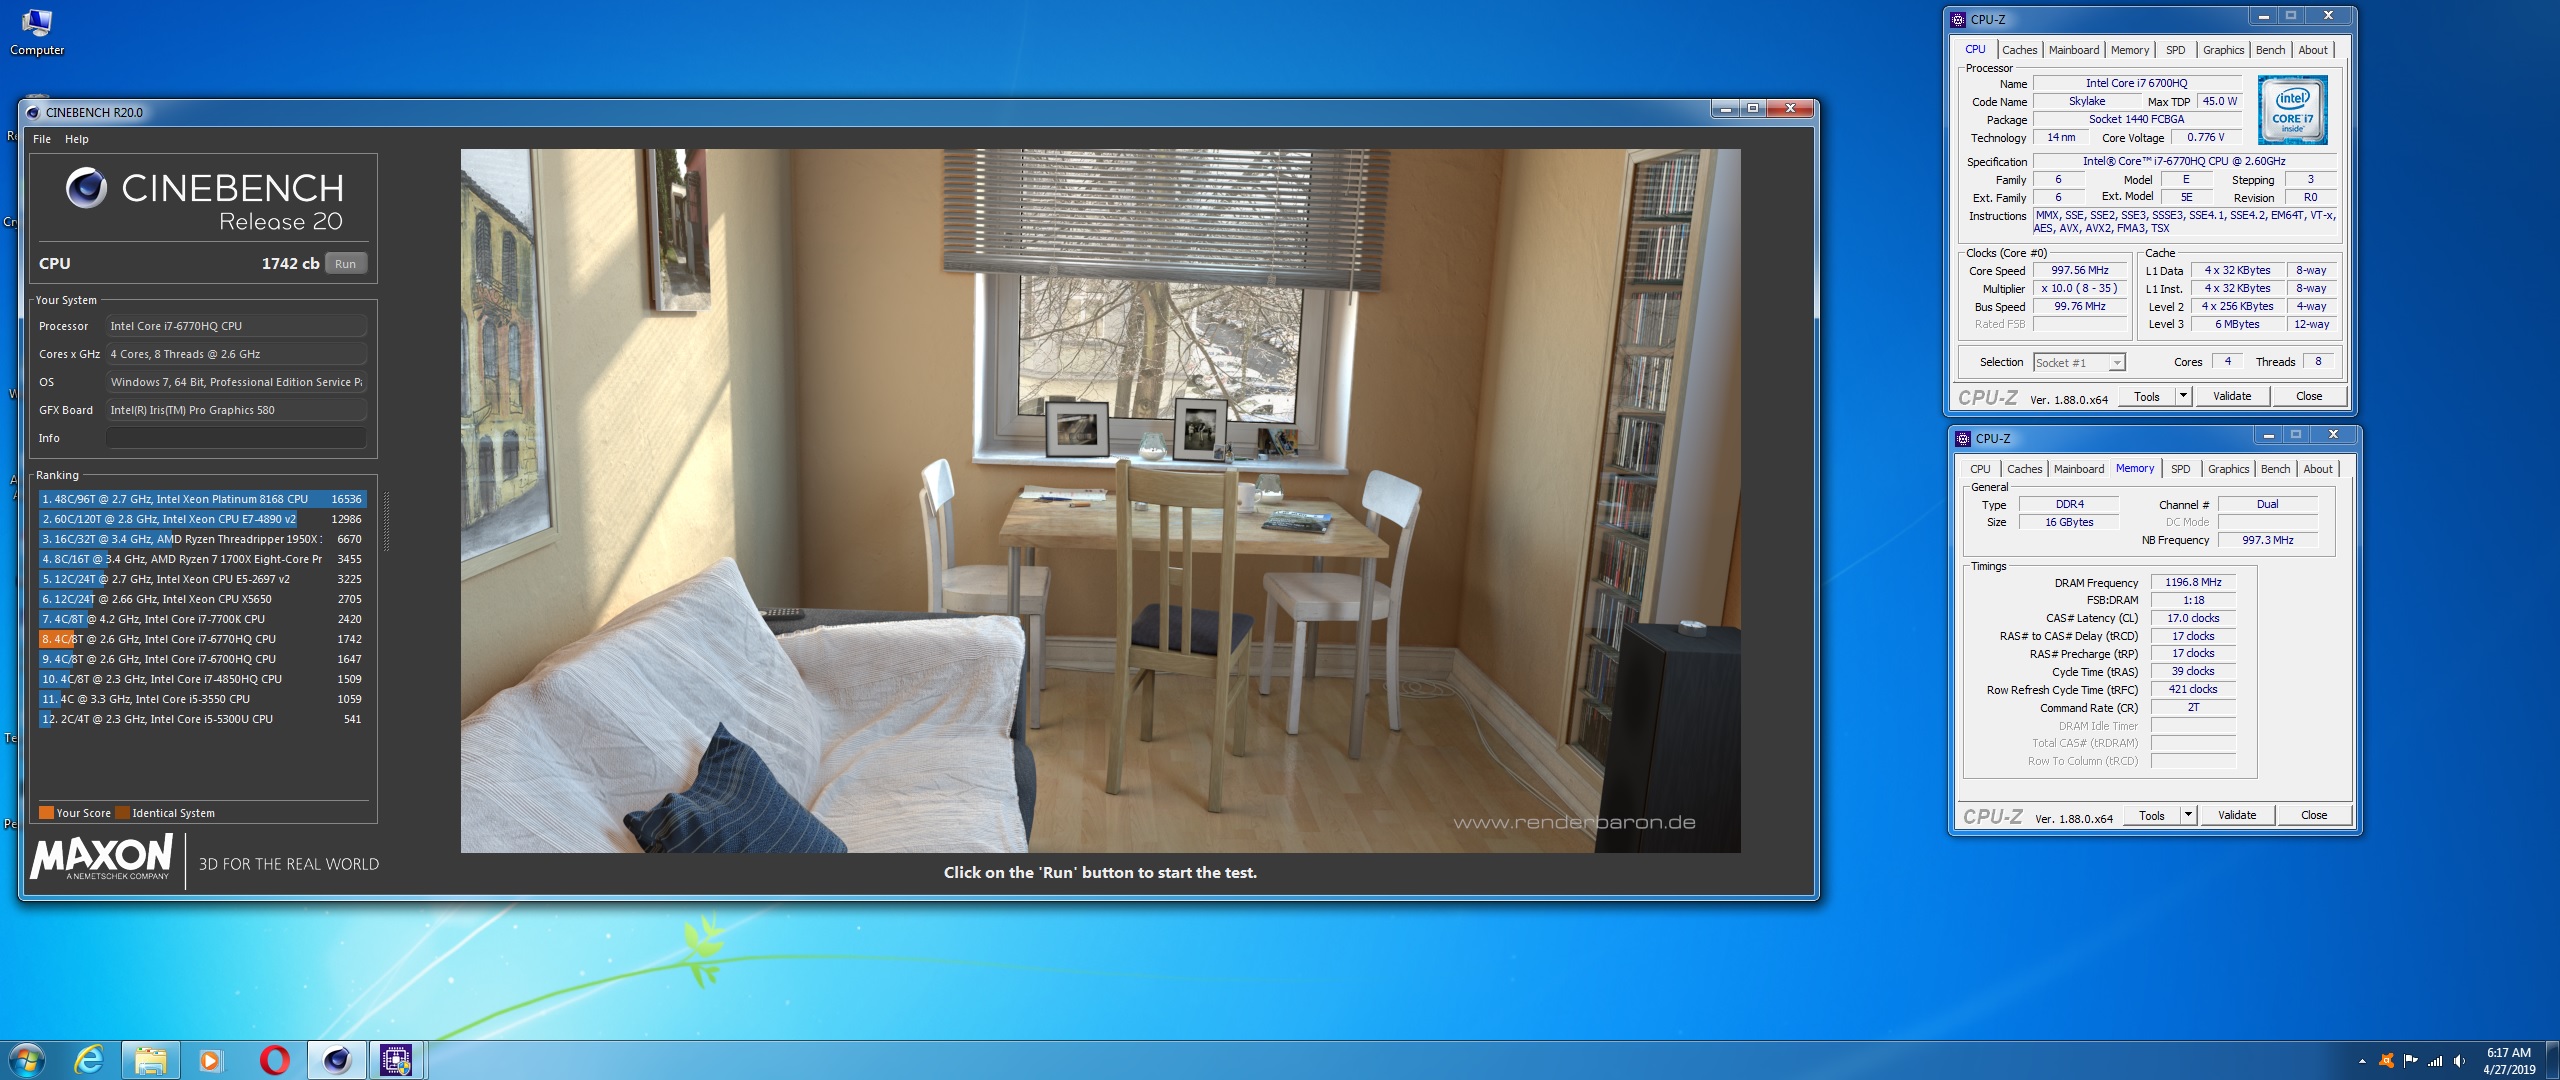
Task: Open Graphics tab in lower CPU-Z
Action: point(2228,469)
